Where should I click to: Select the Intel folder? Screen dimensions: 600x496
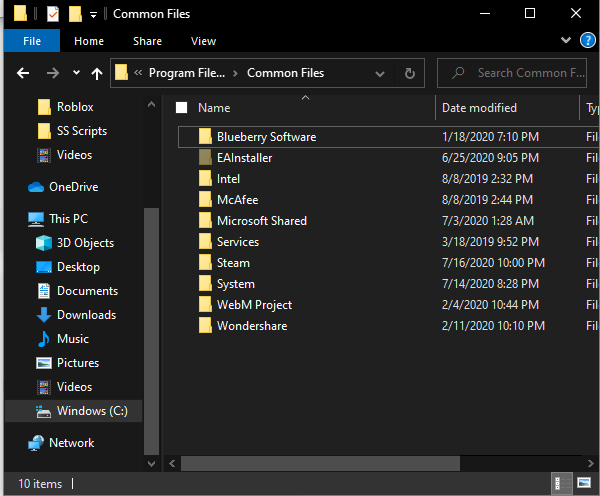[228, 179]
